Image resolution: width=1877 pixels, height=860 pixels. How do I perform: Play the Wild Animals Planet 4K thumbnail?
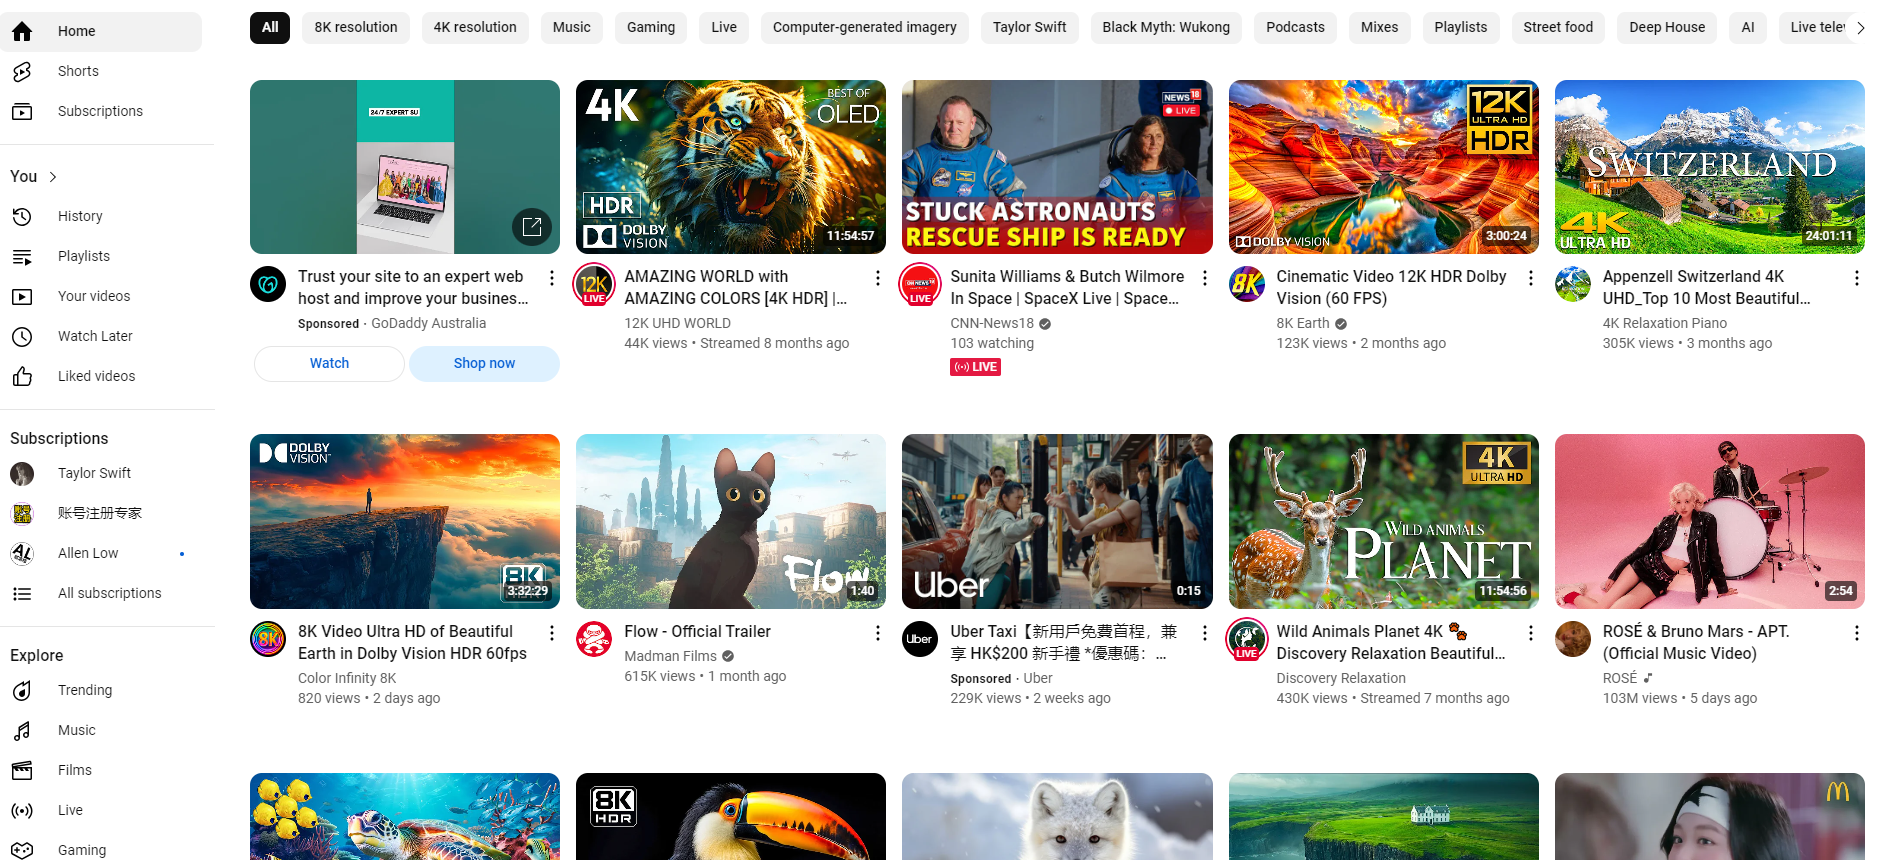tap(1384, 522)
